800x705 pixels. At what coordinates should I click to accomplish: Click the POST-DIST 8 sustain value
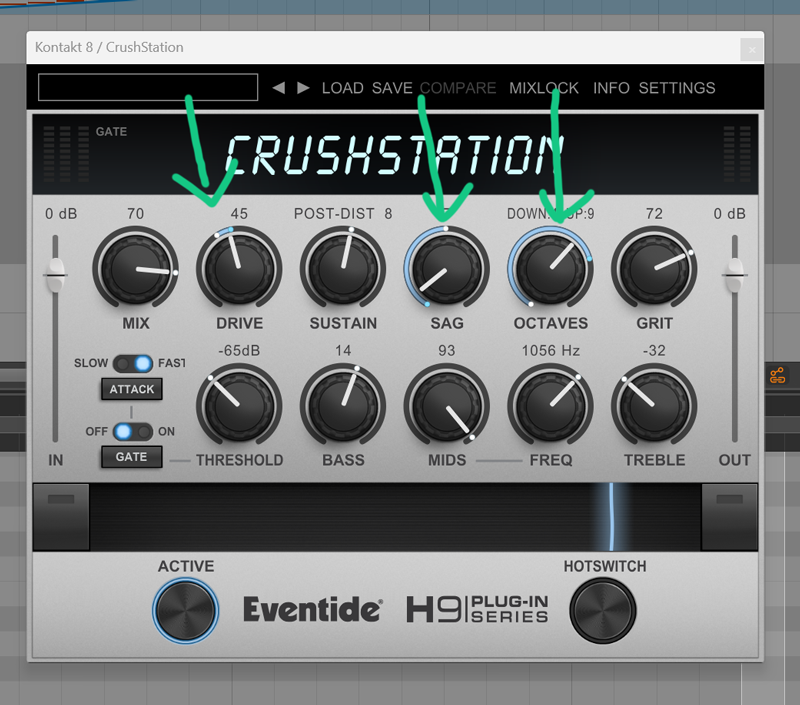coord(343,213)
